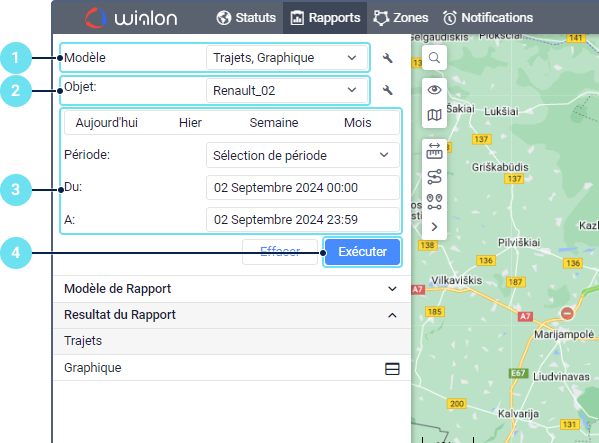Click the wrench icon next to Modèle
599x443 pixels.
[x=387, y=58]
